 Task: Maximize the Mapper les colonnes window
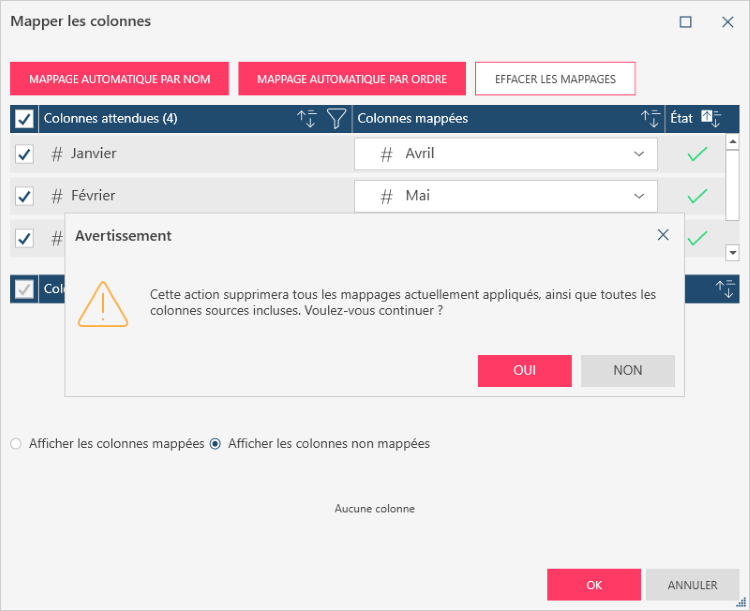[x=686, y=22]
